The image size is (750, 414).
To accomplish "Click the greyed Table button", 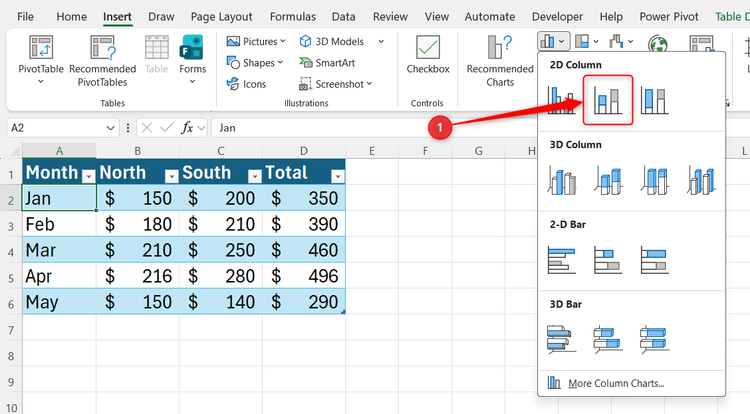I will tap(156, 54).
